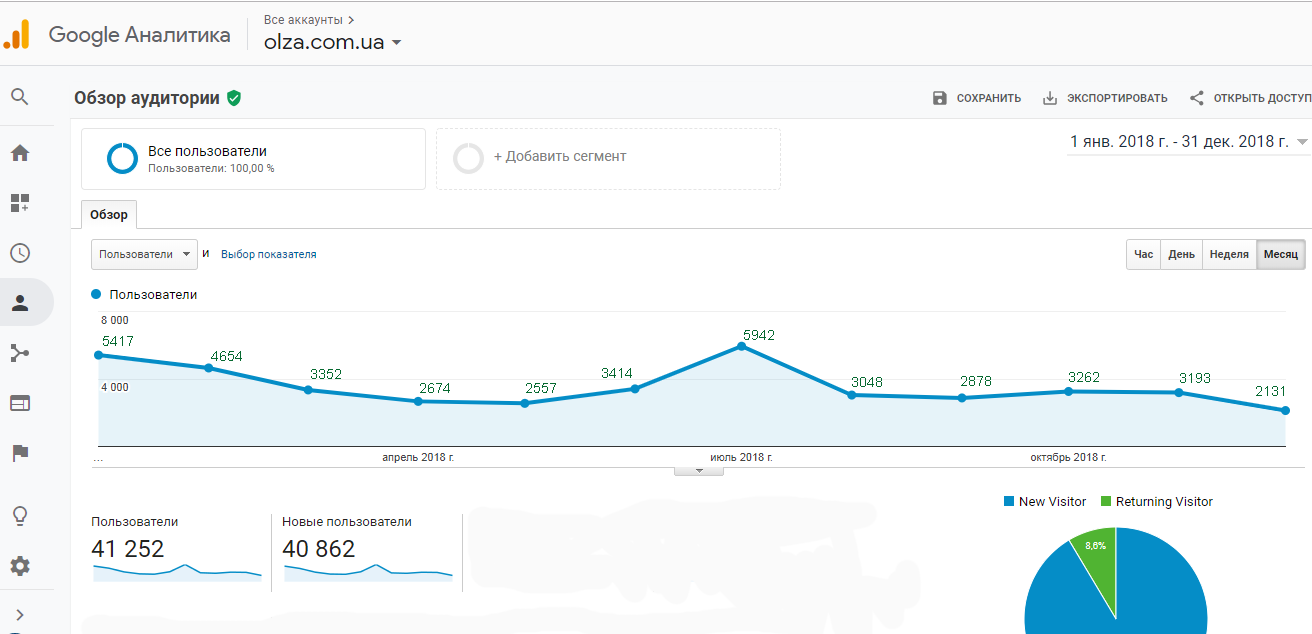Click the share access icon
The height and width of the screenshot is (634, 1312).
[1196, 98]
